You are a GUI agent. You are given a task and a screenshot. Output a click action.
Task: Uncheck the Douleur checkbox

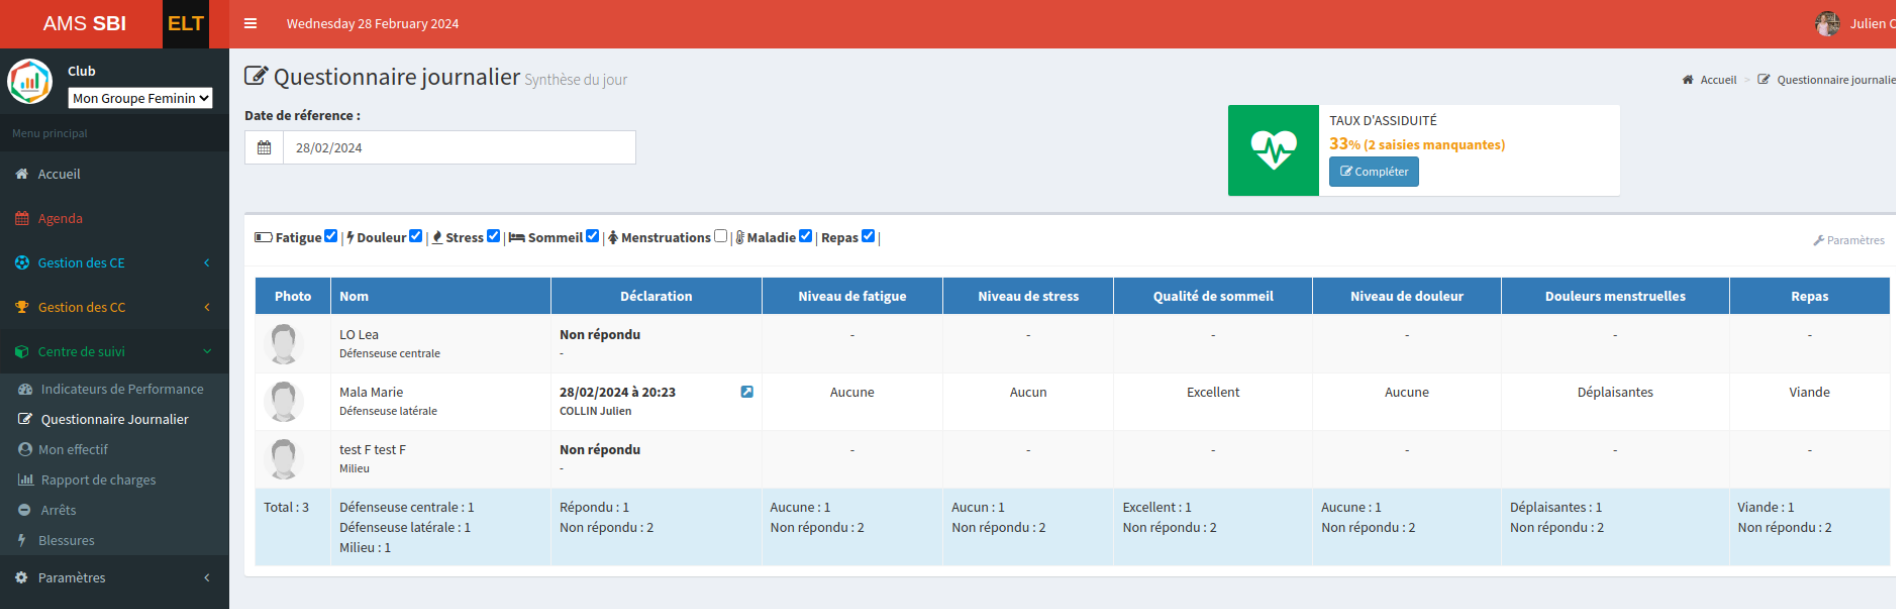point(416,236)
